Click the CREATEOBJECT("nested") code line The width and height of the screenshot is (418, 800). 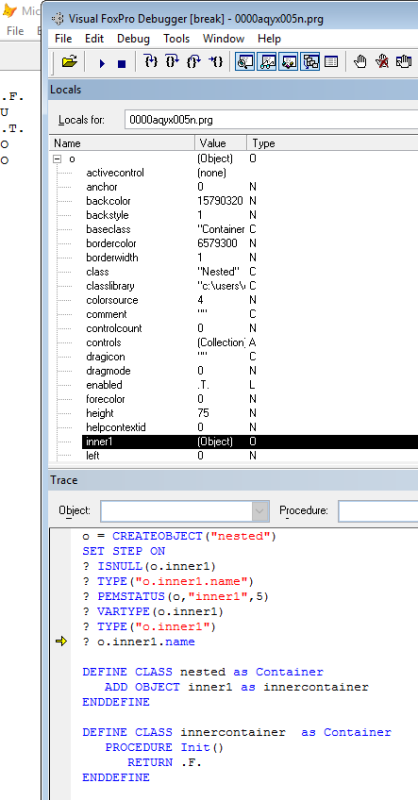point(179,537)
